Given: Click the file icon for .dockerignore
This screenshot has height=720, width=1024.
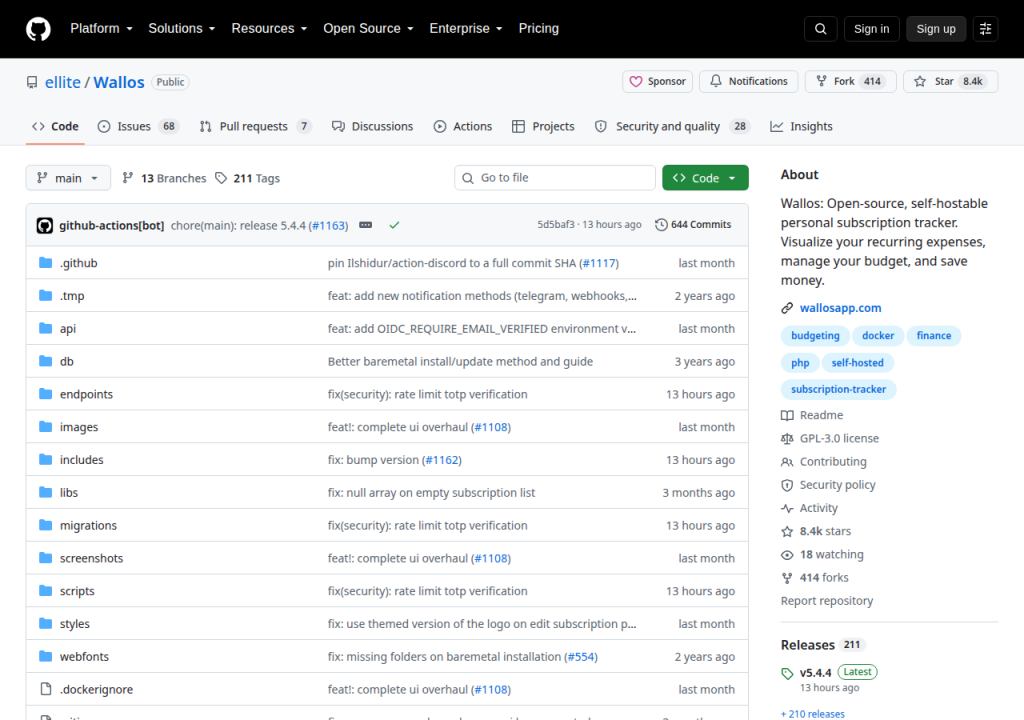Looking at the screenshot, I should pos(46,689).
